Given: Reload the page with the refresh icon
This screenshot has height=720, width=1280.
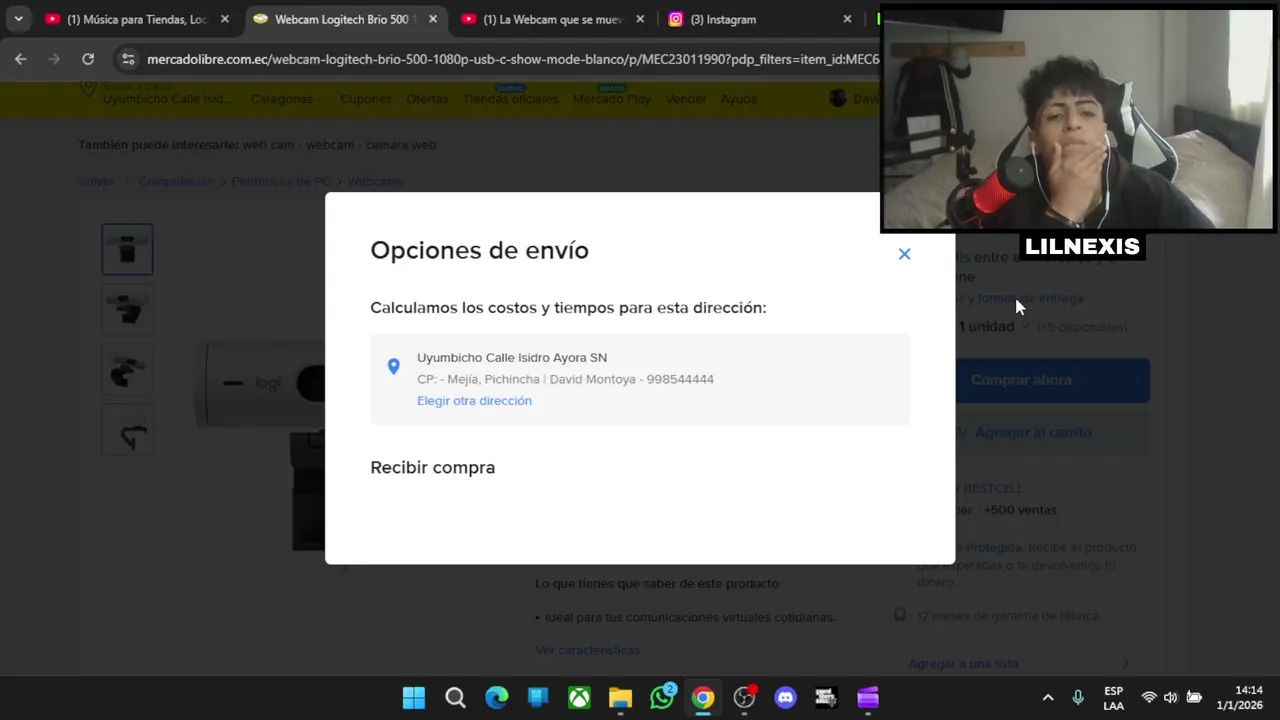Looking at the screenshot, I should 88,59.
